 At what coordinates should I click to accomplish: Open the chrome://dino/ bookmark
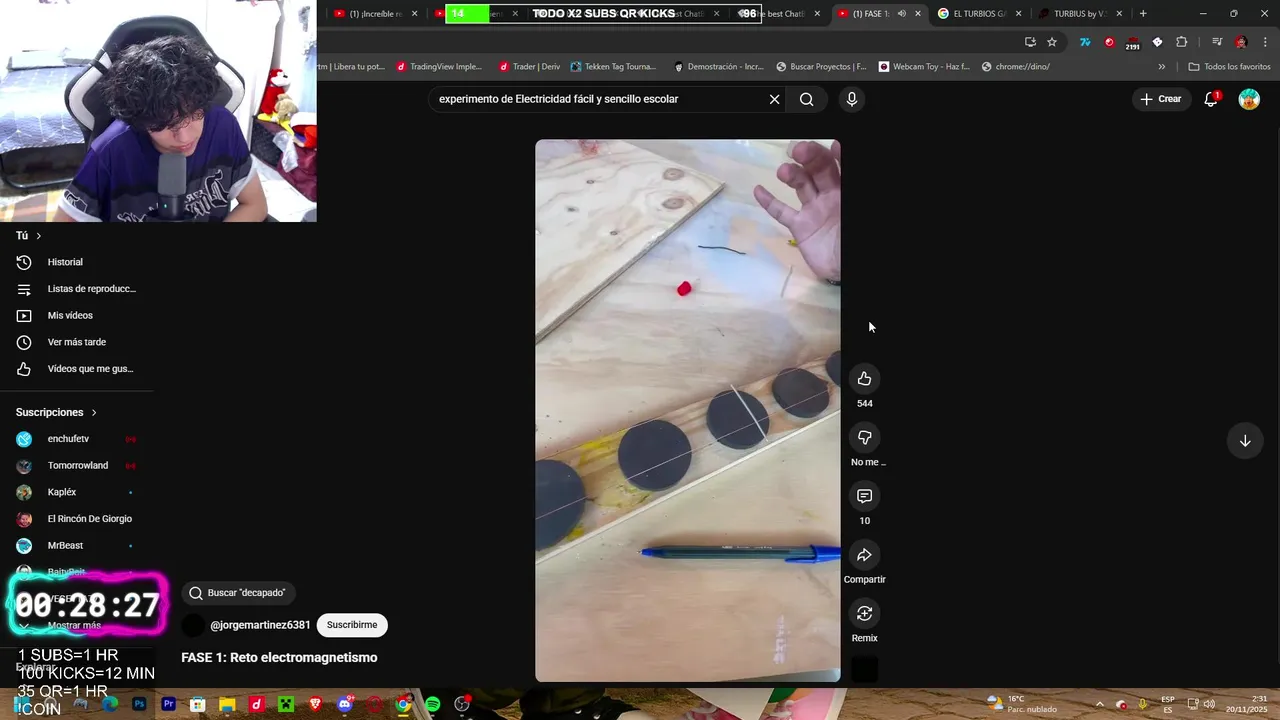tap(1016, 67)
